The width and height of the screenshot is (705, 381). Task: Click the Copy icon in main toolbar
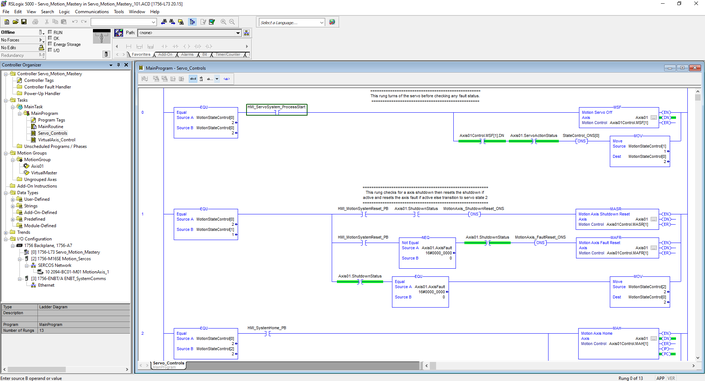[x=55, y=22]
